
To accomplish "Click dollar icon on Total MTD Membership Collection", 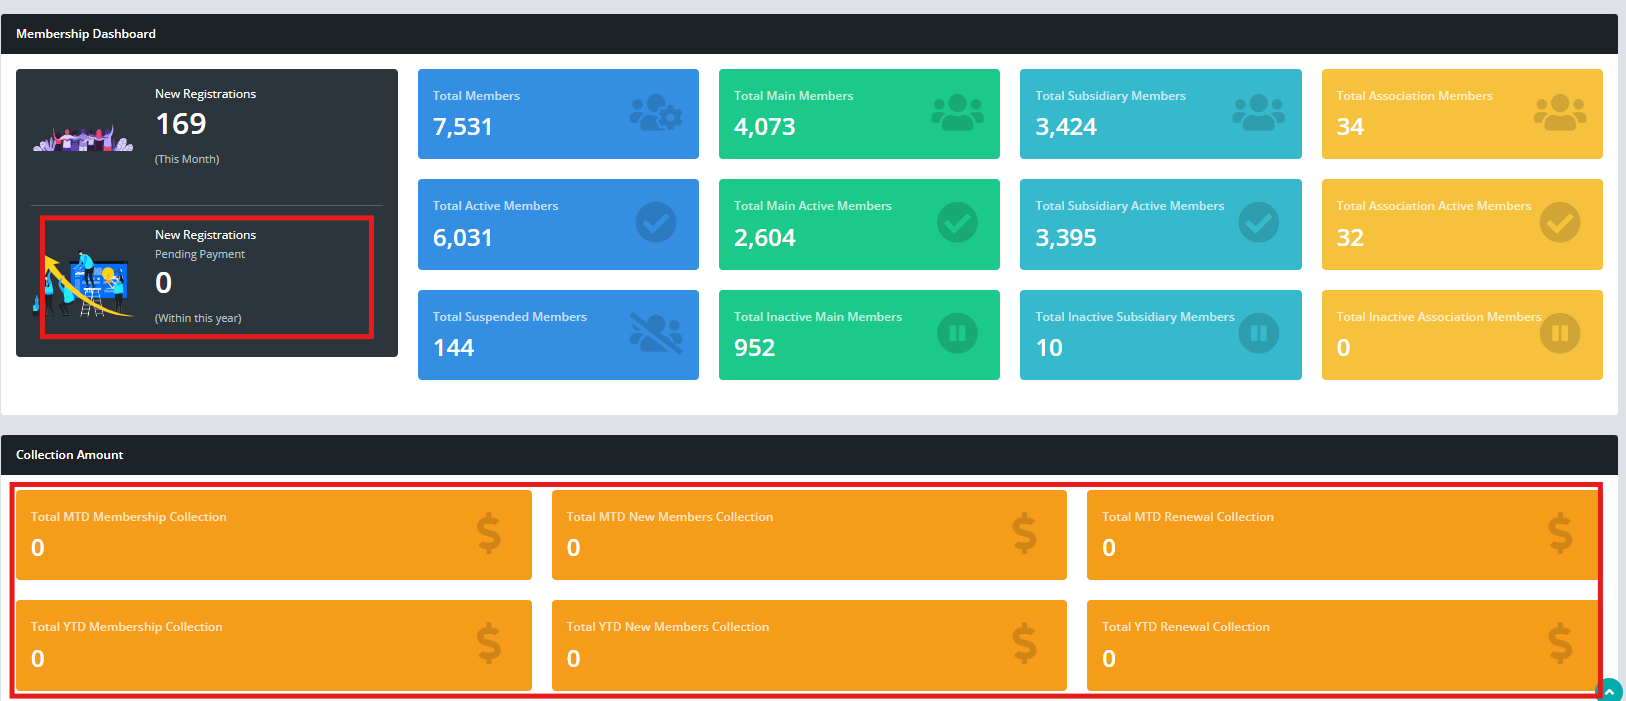I will 489,533.
